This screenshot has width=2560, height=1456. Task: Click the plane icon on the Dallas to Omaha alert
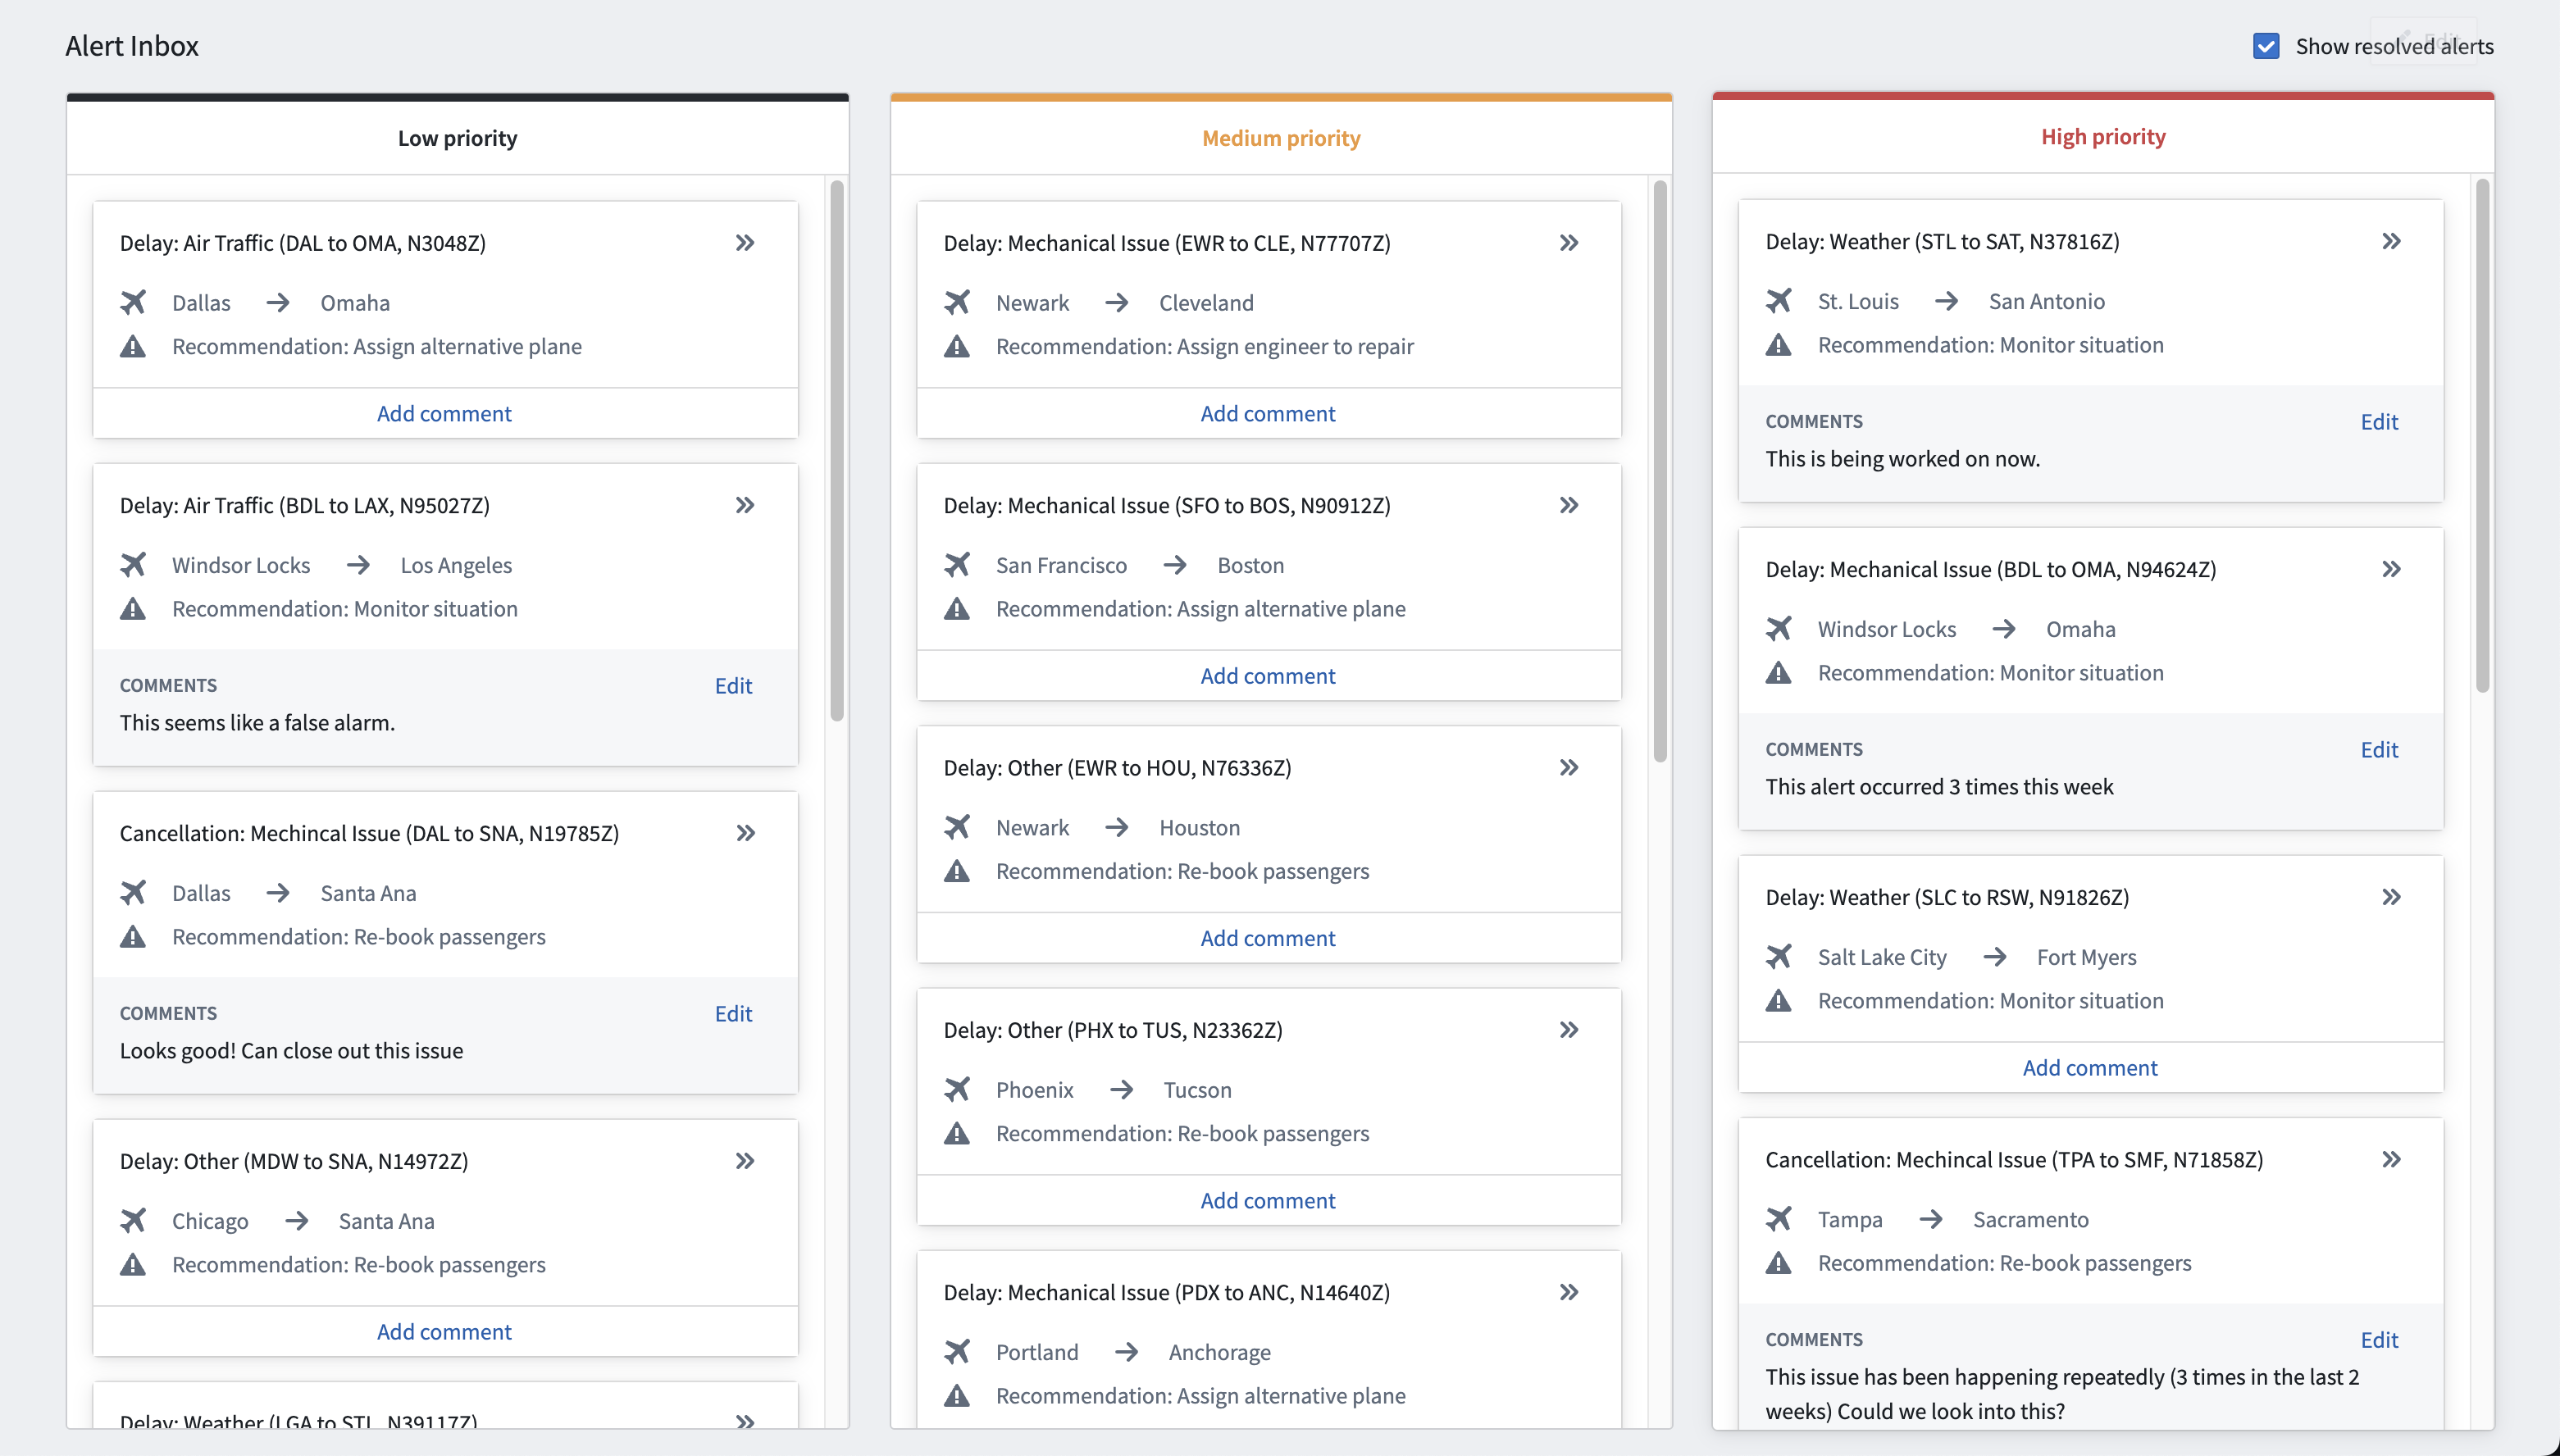tap(133, 302)
